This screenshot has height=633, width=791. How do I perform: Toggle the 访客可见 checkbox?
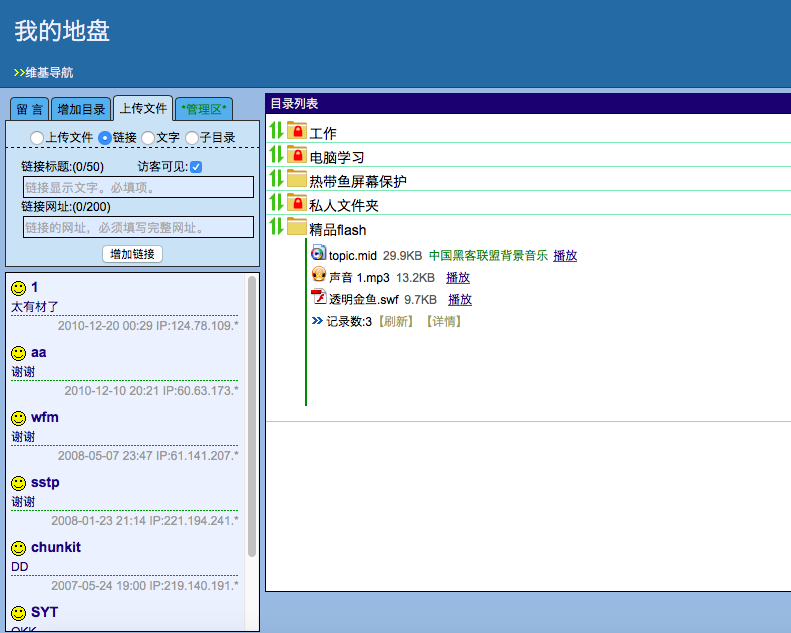tap(196, 167)
